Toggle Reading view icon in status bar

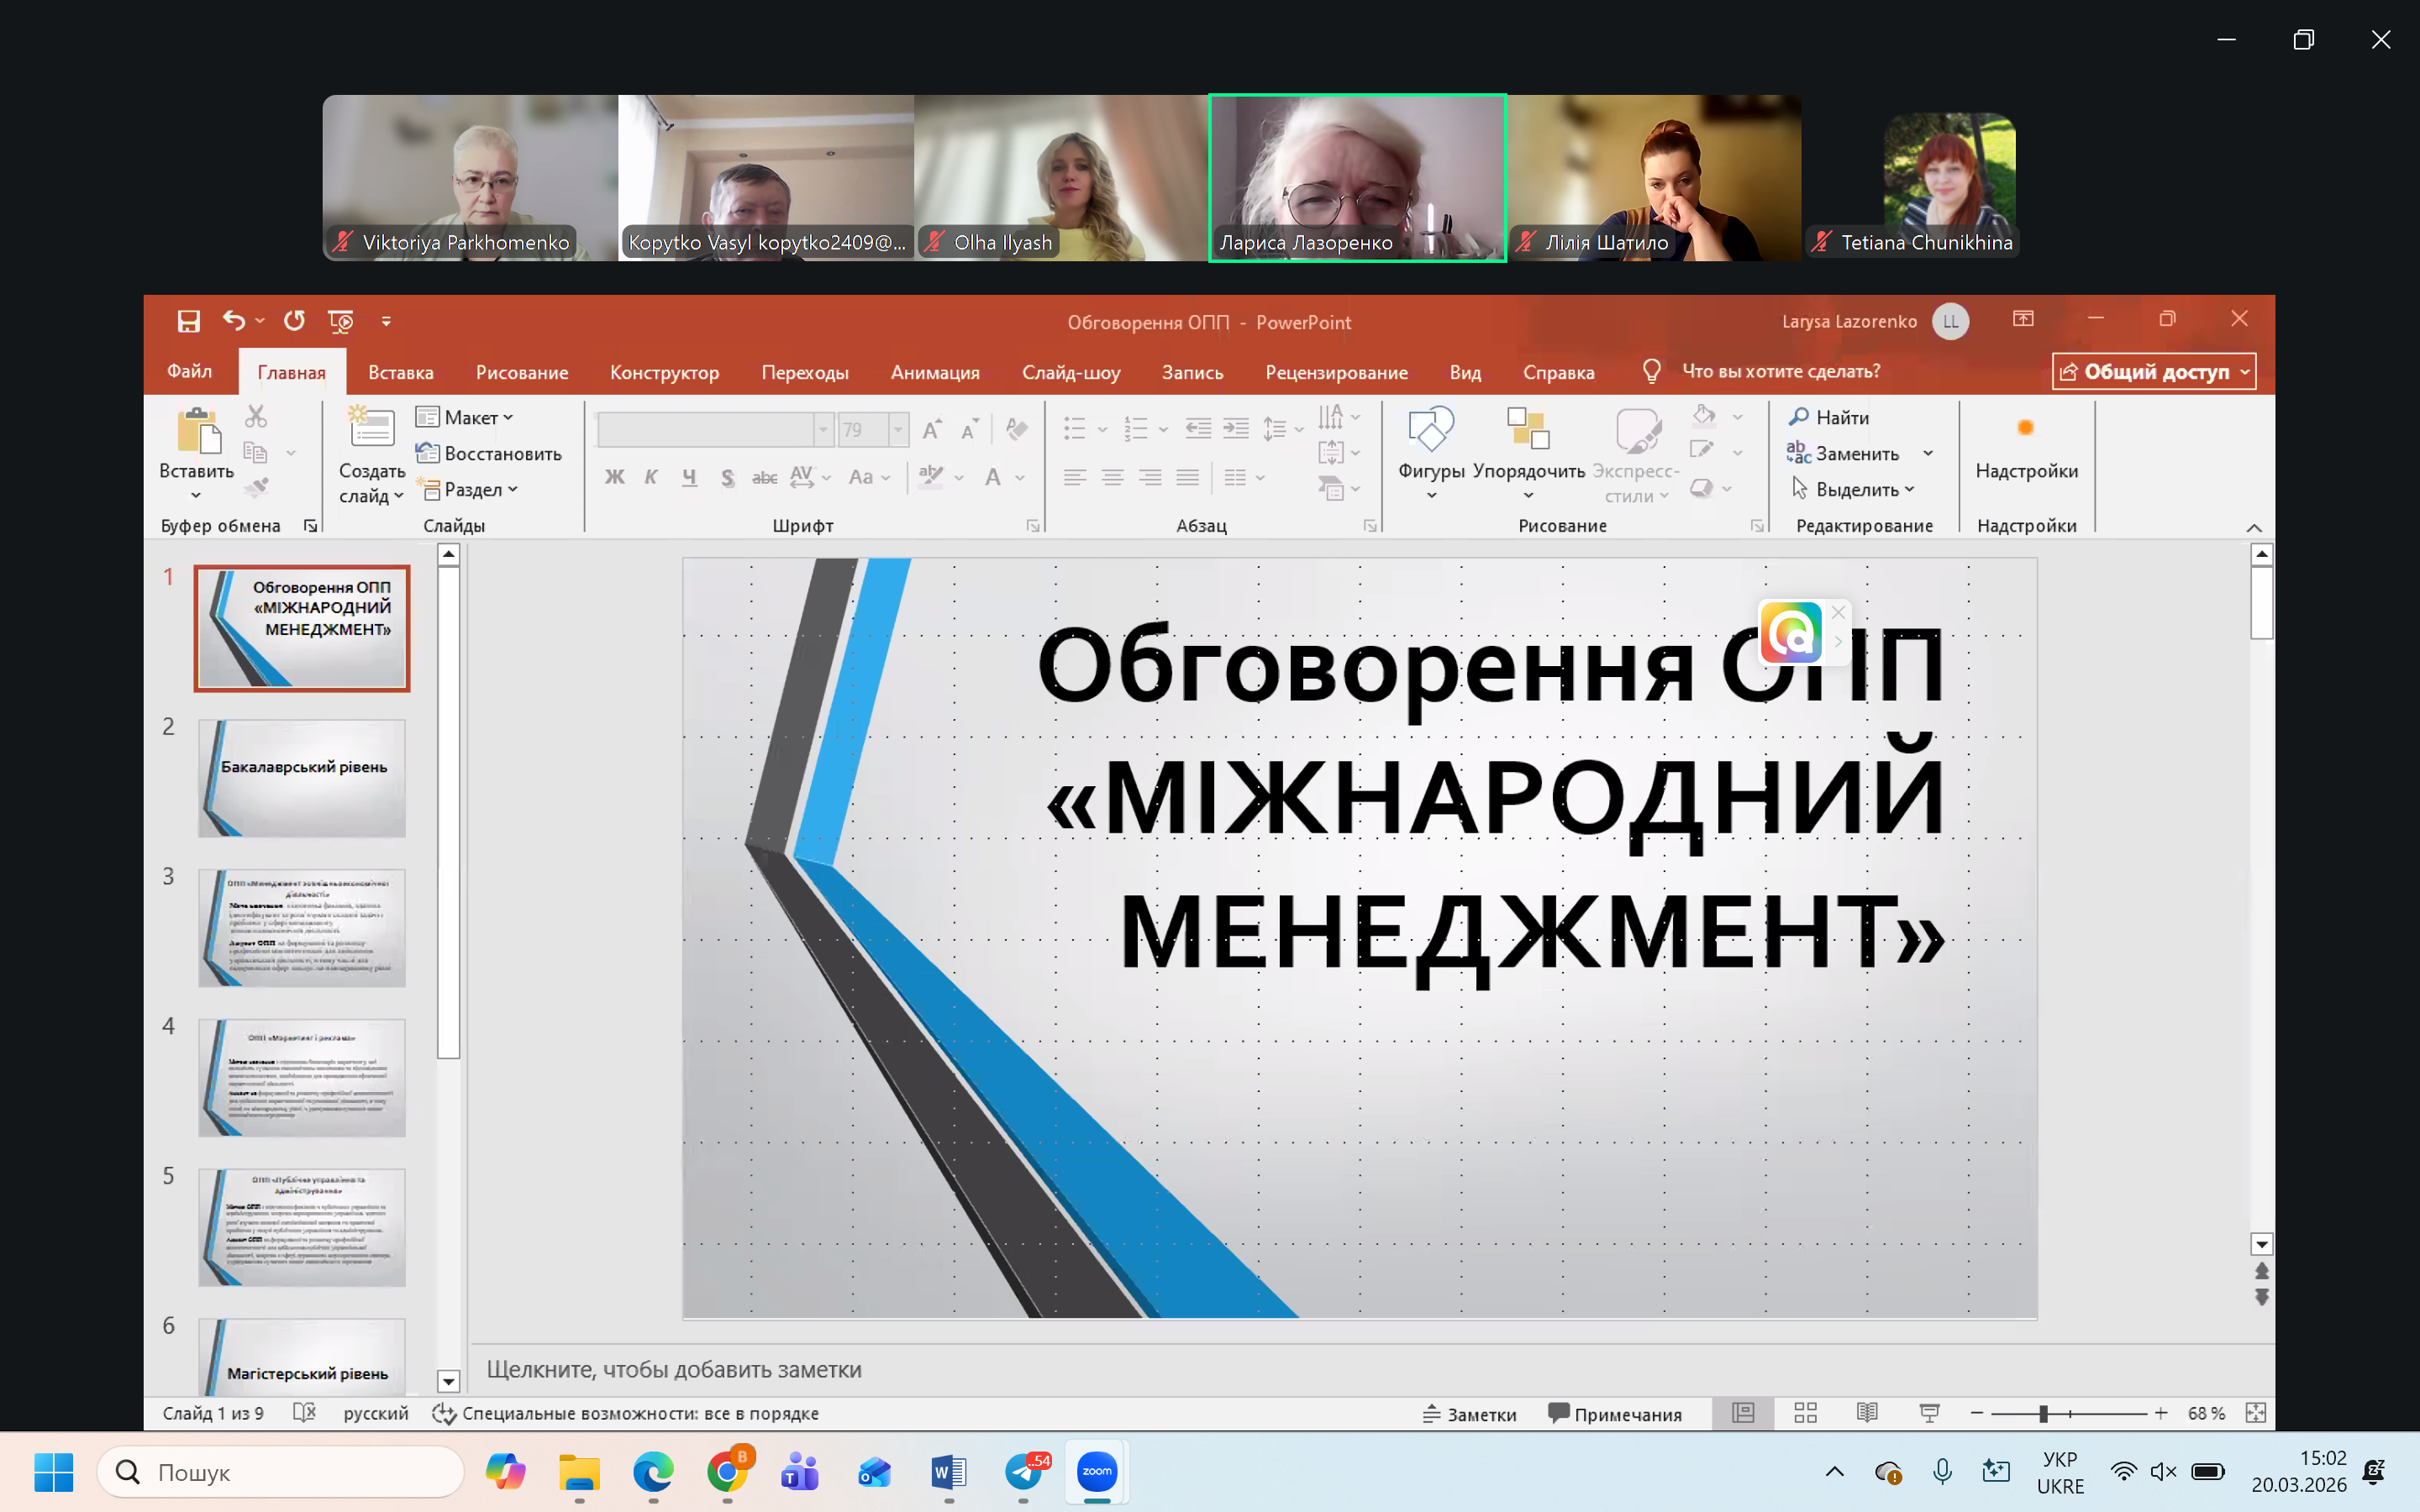[x=1867, y=1413]
